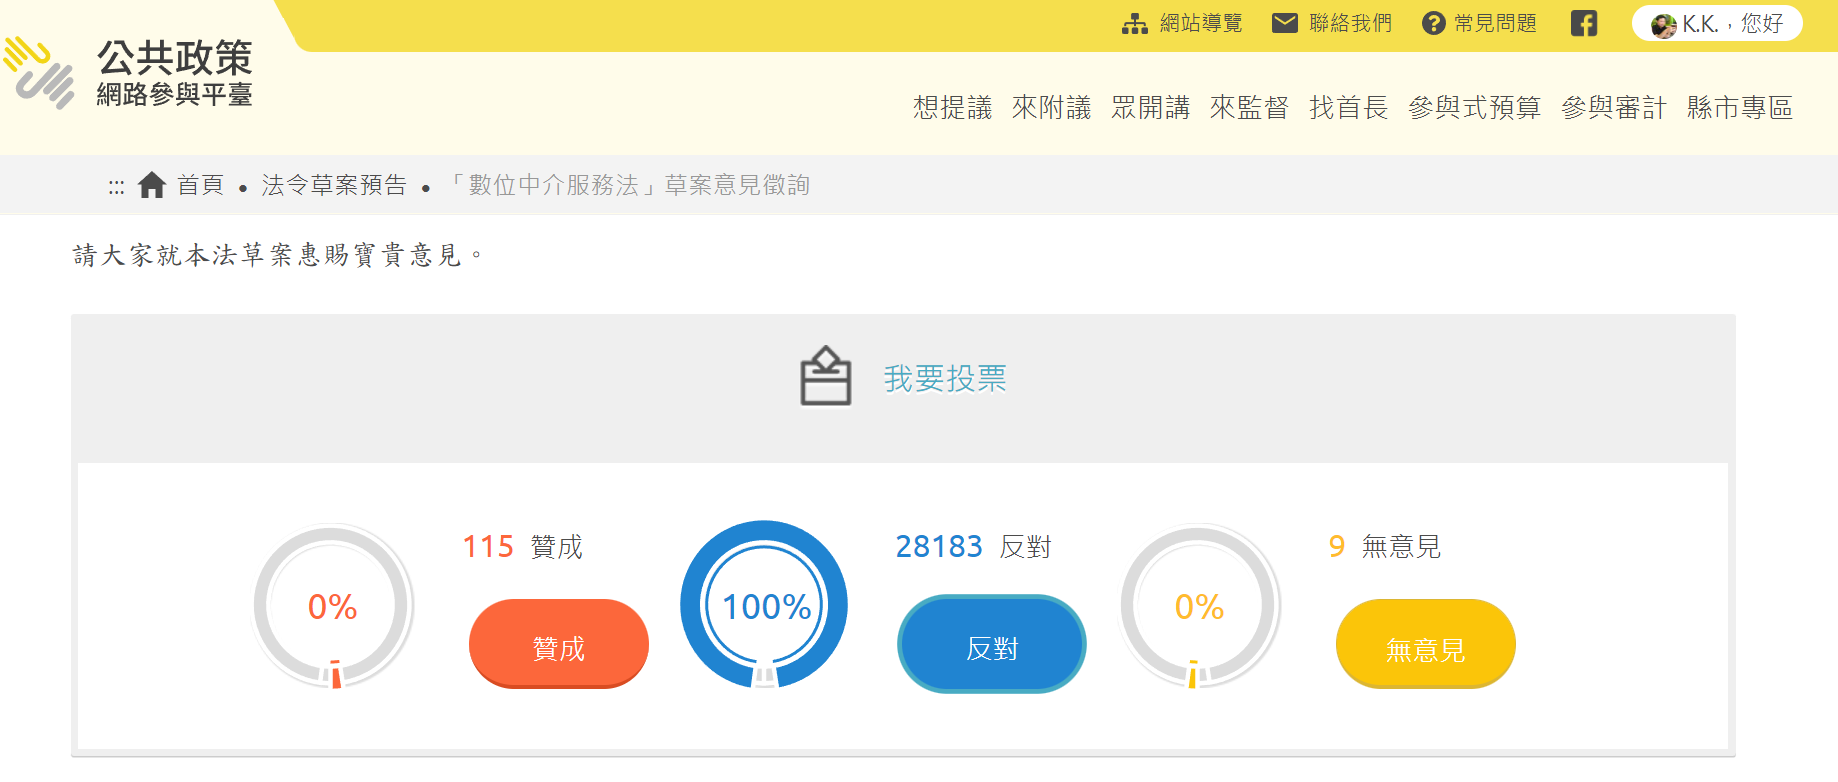Image resolution: width=1838 pixels, height=782 pixels.
Task: Click the question mark icon for 常見問題
Action: pos(1434,23)
